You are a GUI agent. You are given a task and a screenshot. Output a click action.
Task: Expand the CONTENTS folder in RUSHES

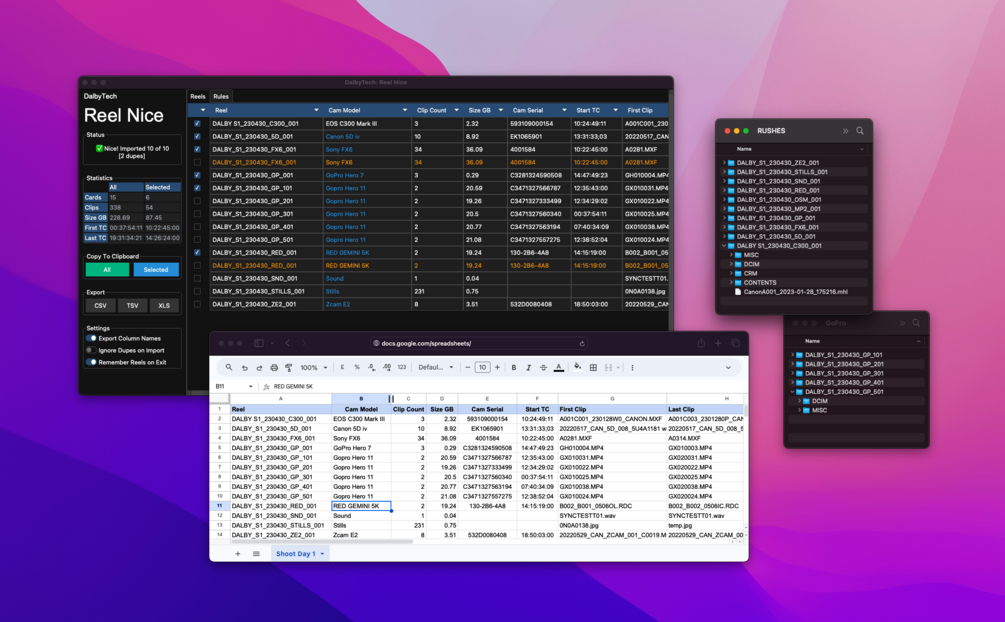(x=731, y=282)
